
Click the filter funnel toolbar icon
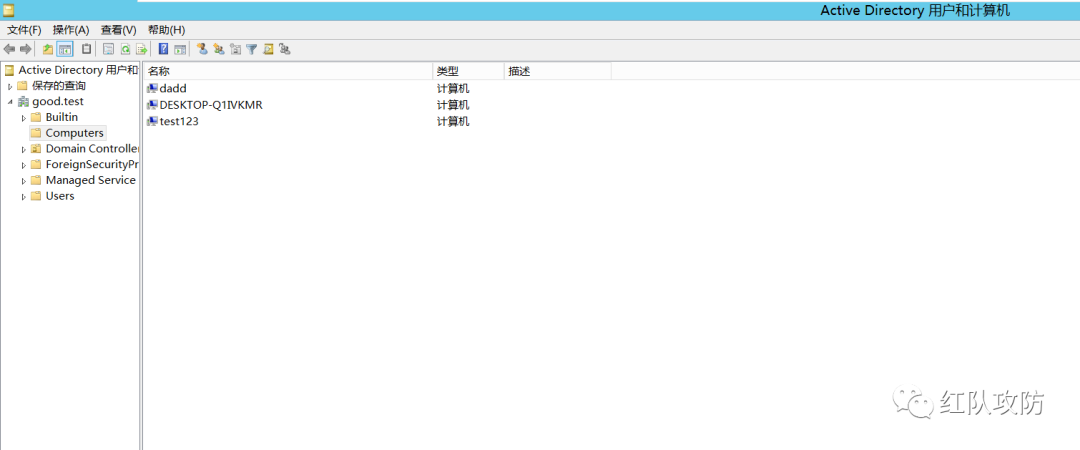click(252, 49)
